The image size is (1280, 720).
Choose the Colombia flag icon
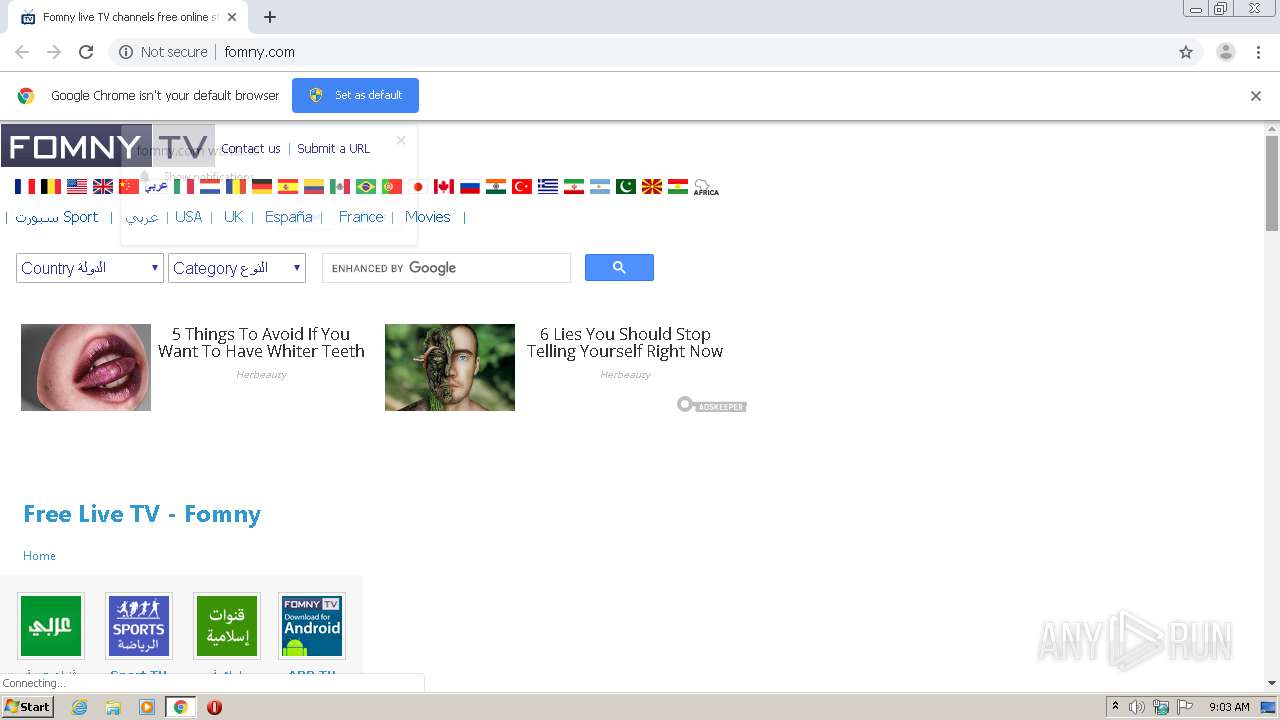[314, 186]
